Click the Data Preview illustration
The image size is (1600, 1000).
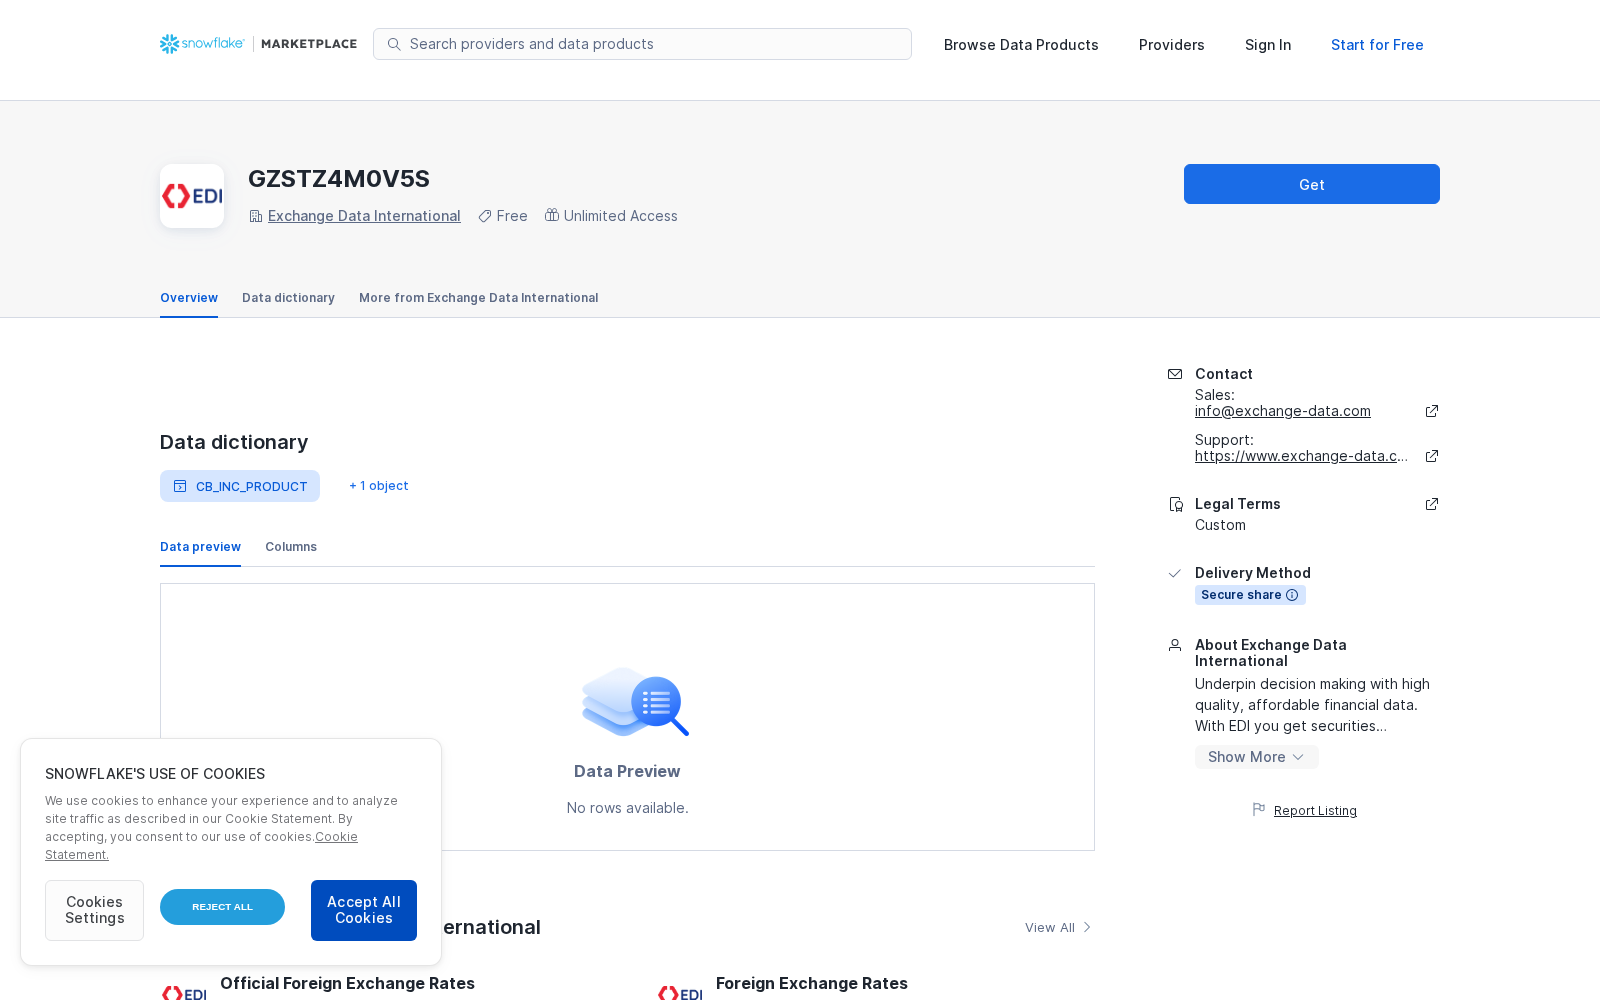[x=635, y=701]
